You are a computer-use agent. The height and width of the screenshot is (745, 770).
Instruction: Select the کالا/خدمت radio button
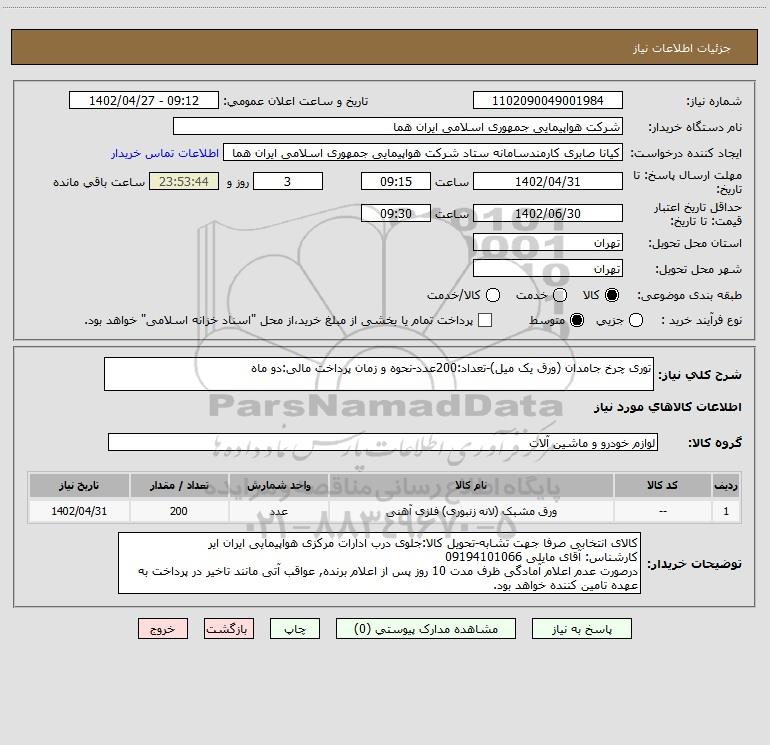[x=493, y=295]
